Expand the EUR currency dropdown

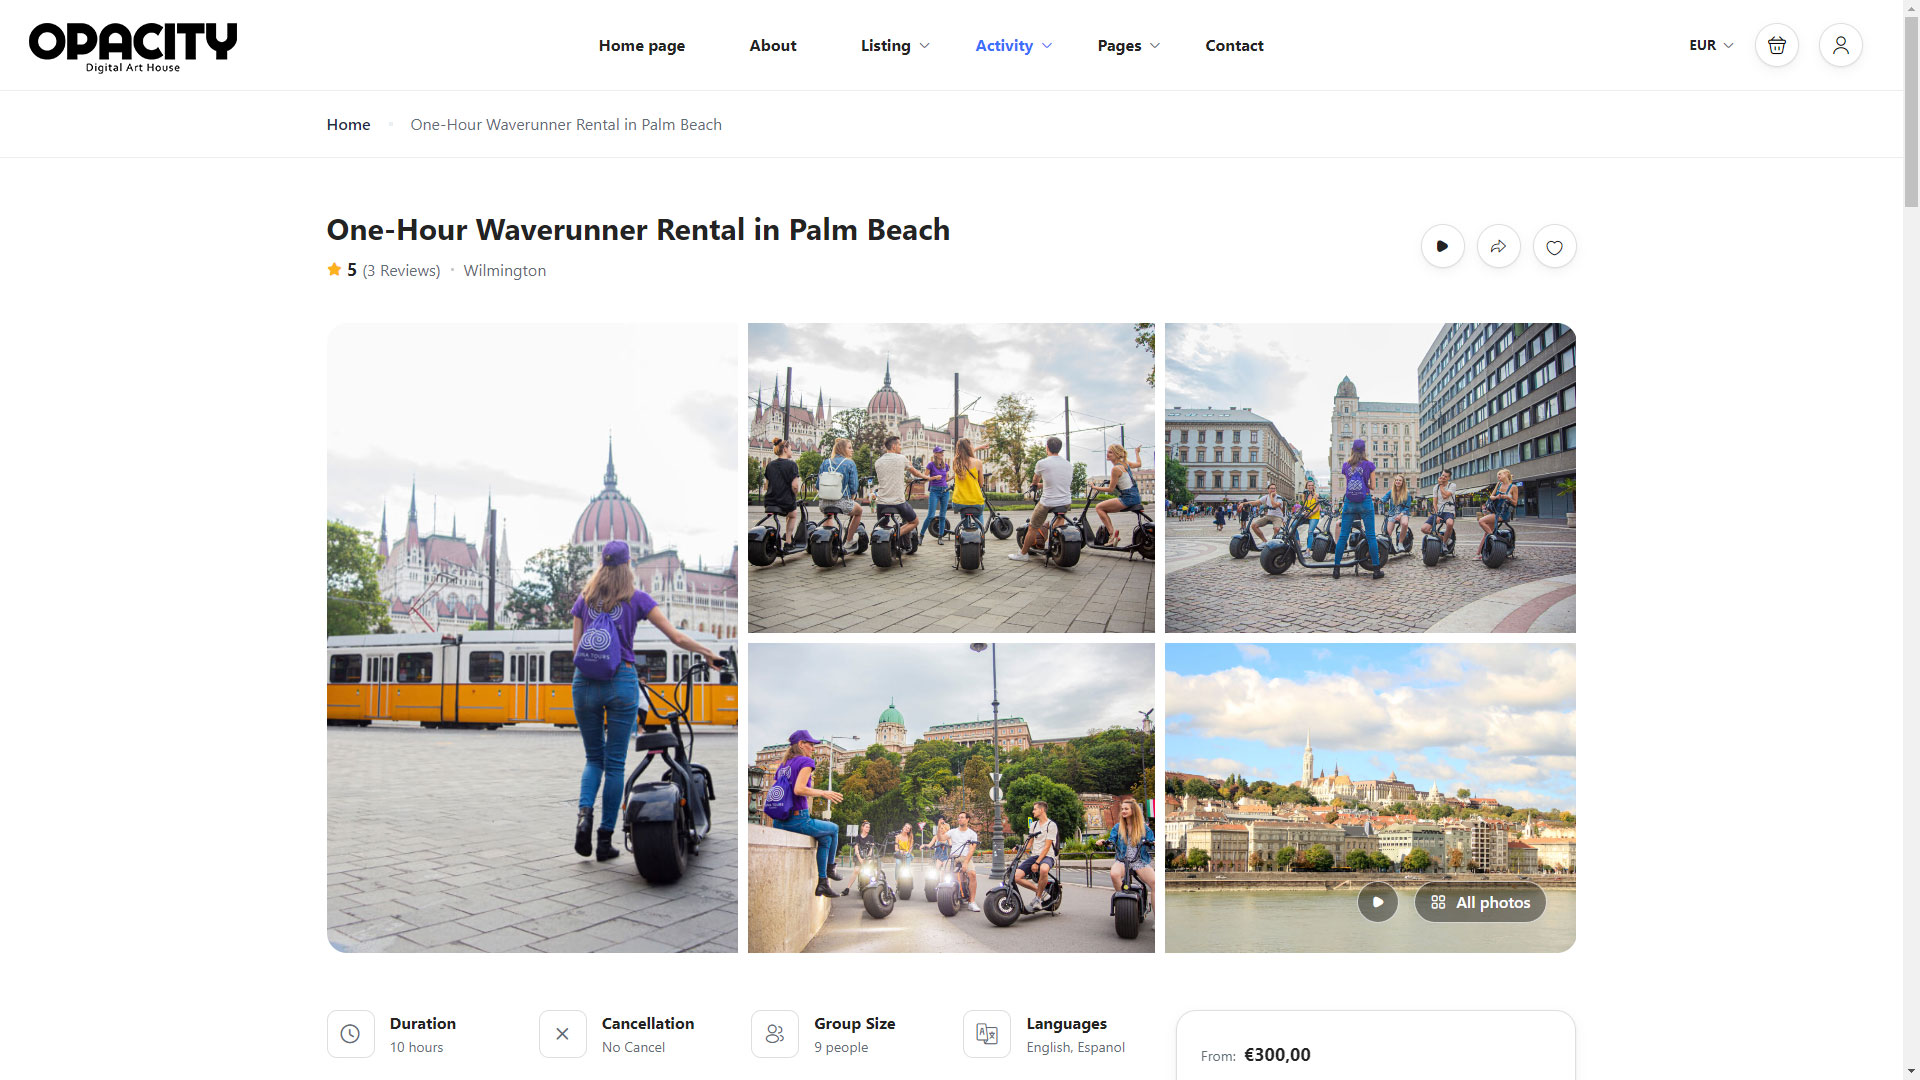1710,46
